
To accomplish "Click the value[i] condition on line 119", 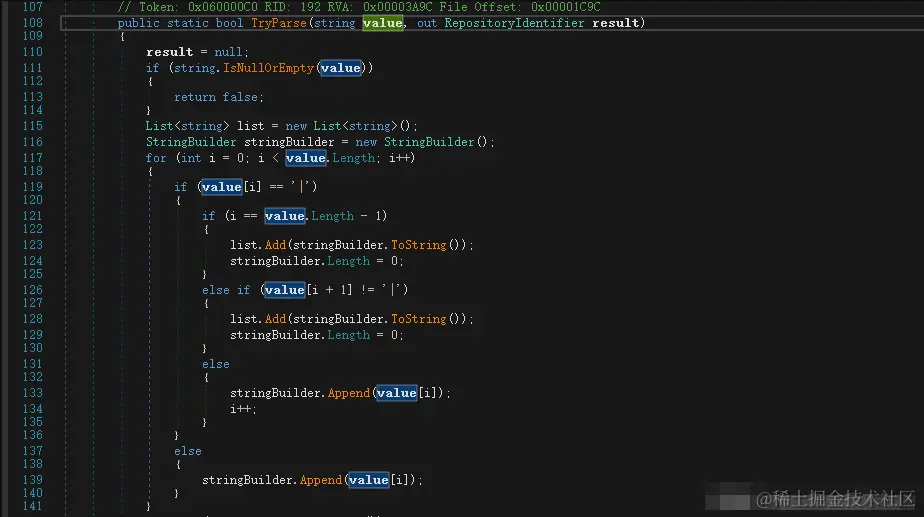I will (230, 187).
